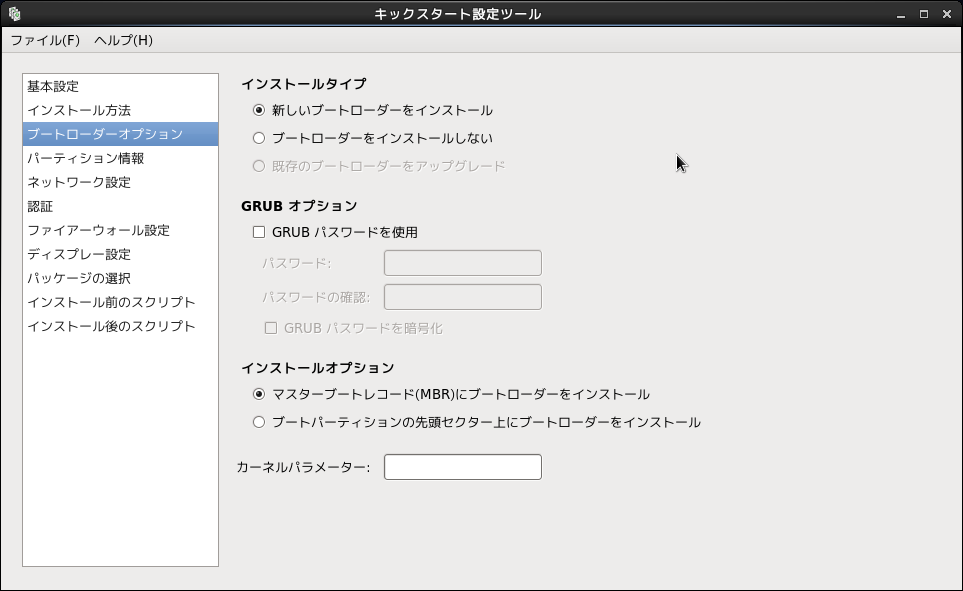Choose 新しいブートローダーをインストール radio button

coord(259,110)
